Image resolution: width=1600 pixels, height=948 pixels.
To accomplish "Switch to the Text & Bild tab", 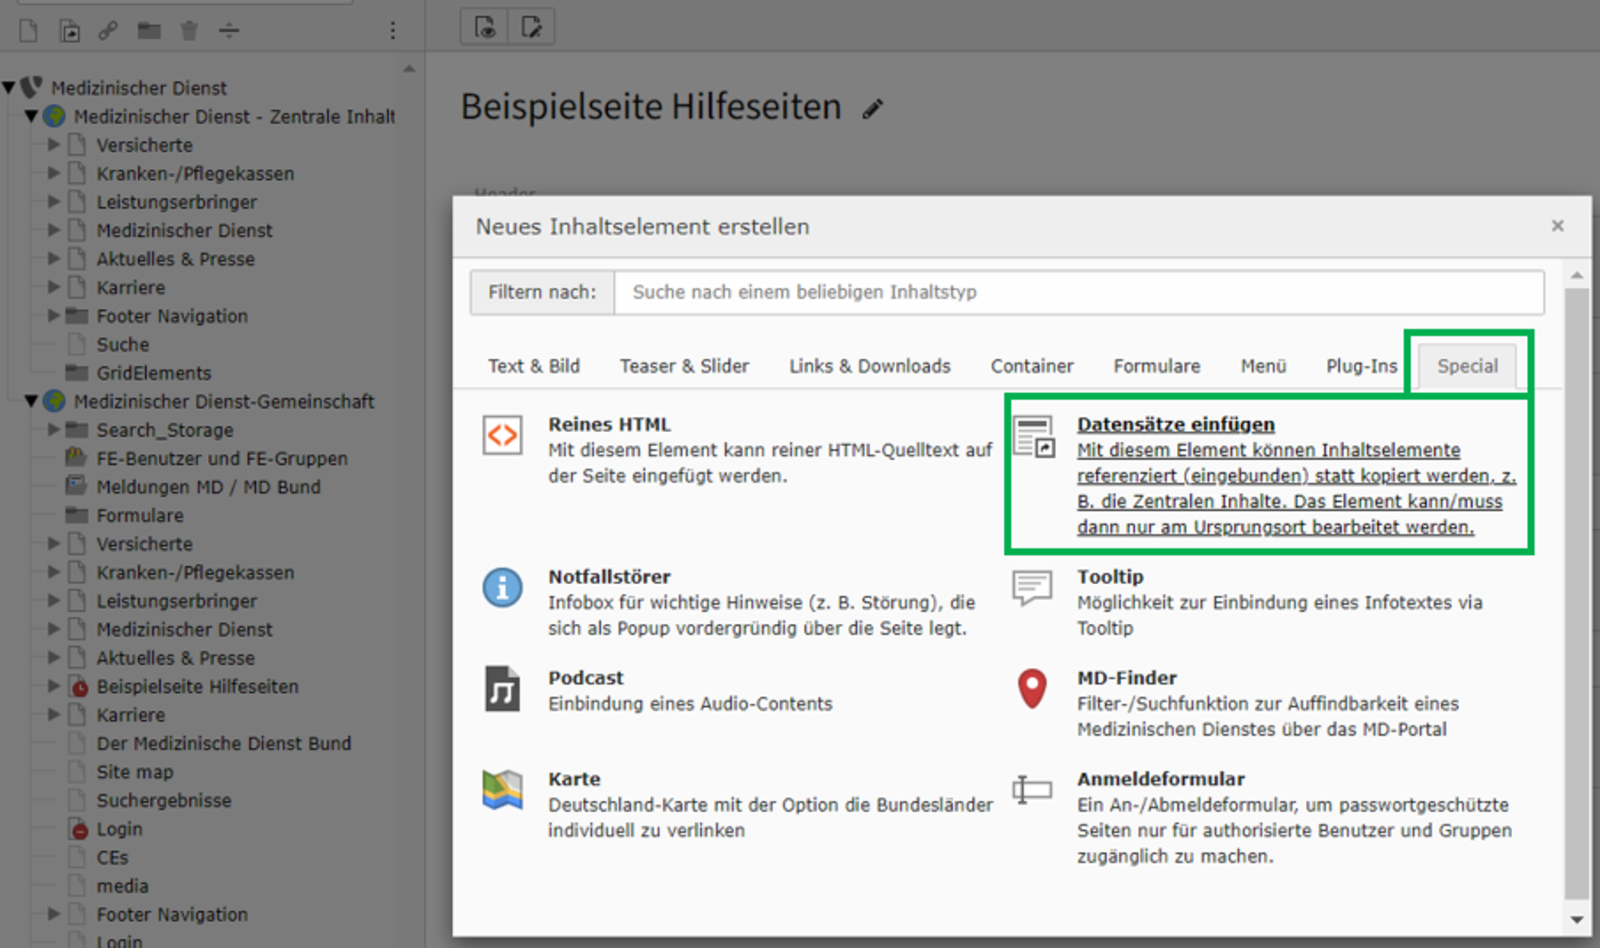I will click(x=534, y=366).
